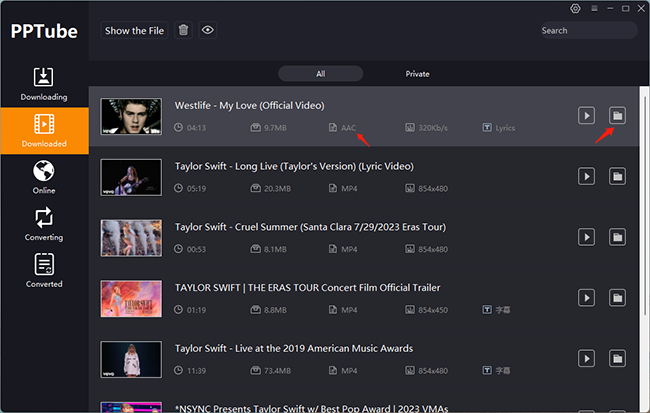This screenshot has width=650, height=413.
Task: Play THE ERAS TOUR Concert Film Trailer
Action: point(586,298)
